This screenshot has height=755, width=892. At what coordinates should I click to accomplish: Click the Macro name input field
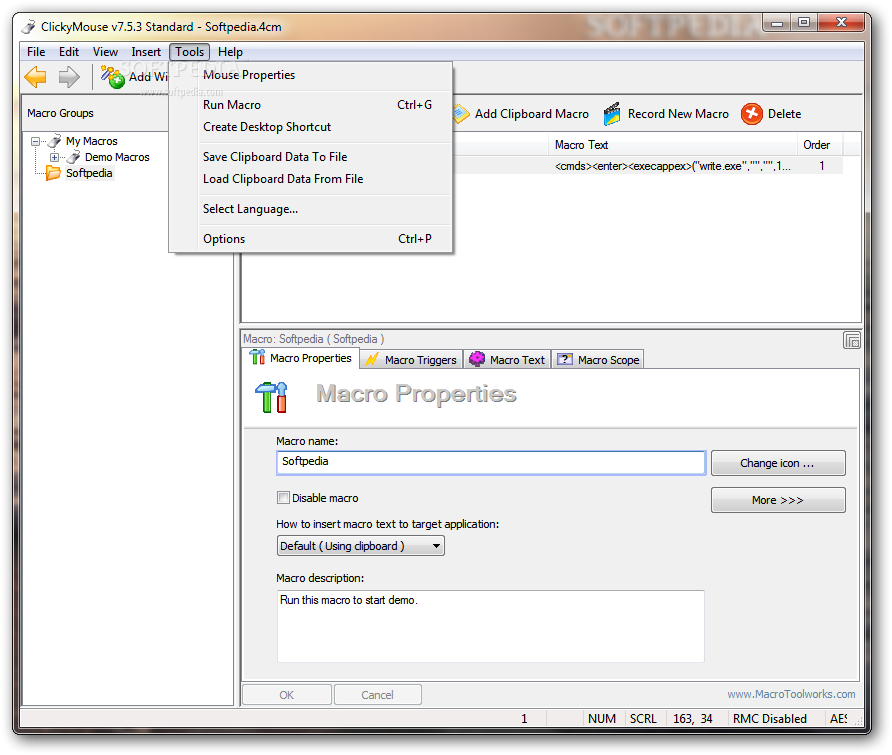[491, 463]
